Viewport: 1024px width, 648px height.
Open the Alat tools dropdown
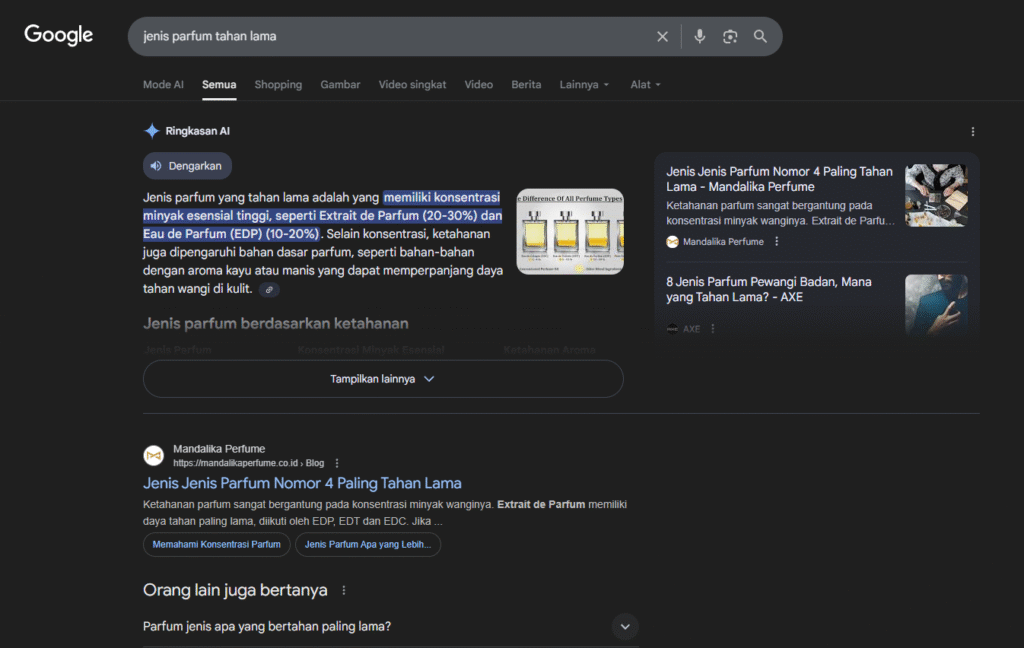point(645,85)
